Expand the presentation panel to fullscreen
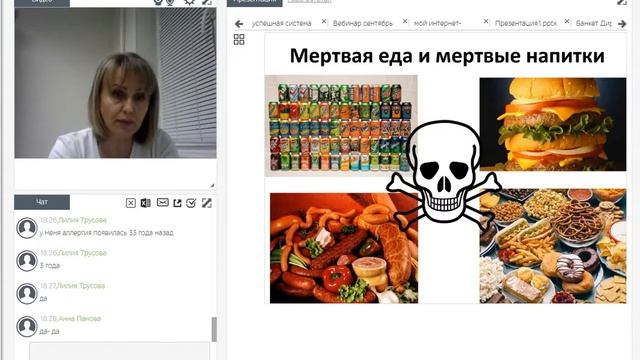This screenshot has width=640, height=360. pyautogui.click(x=622, y=2)
